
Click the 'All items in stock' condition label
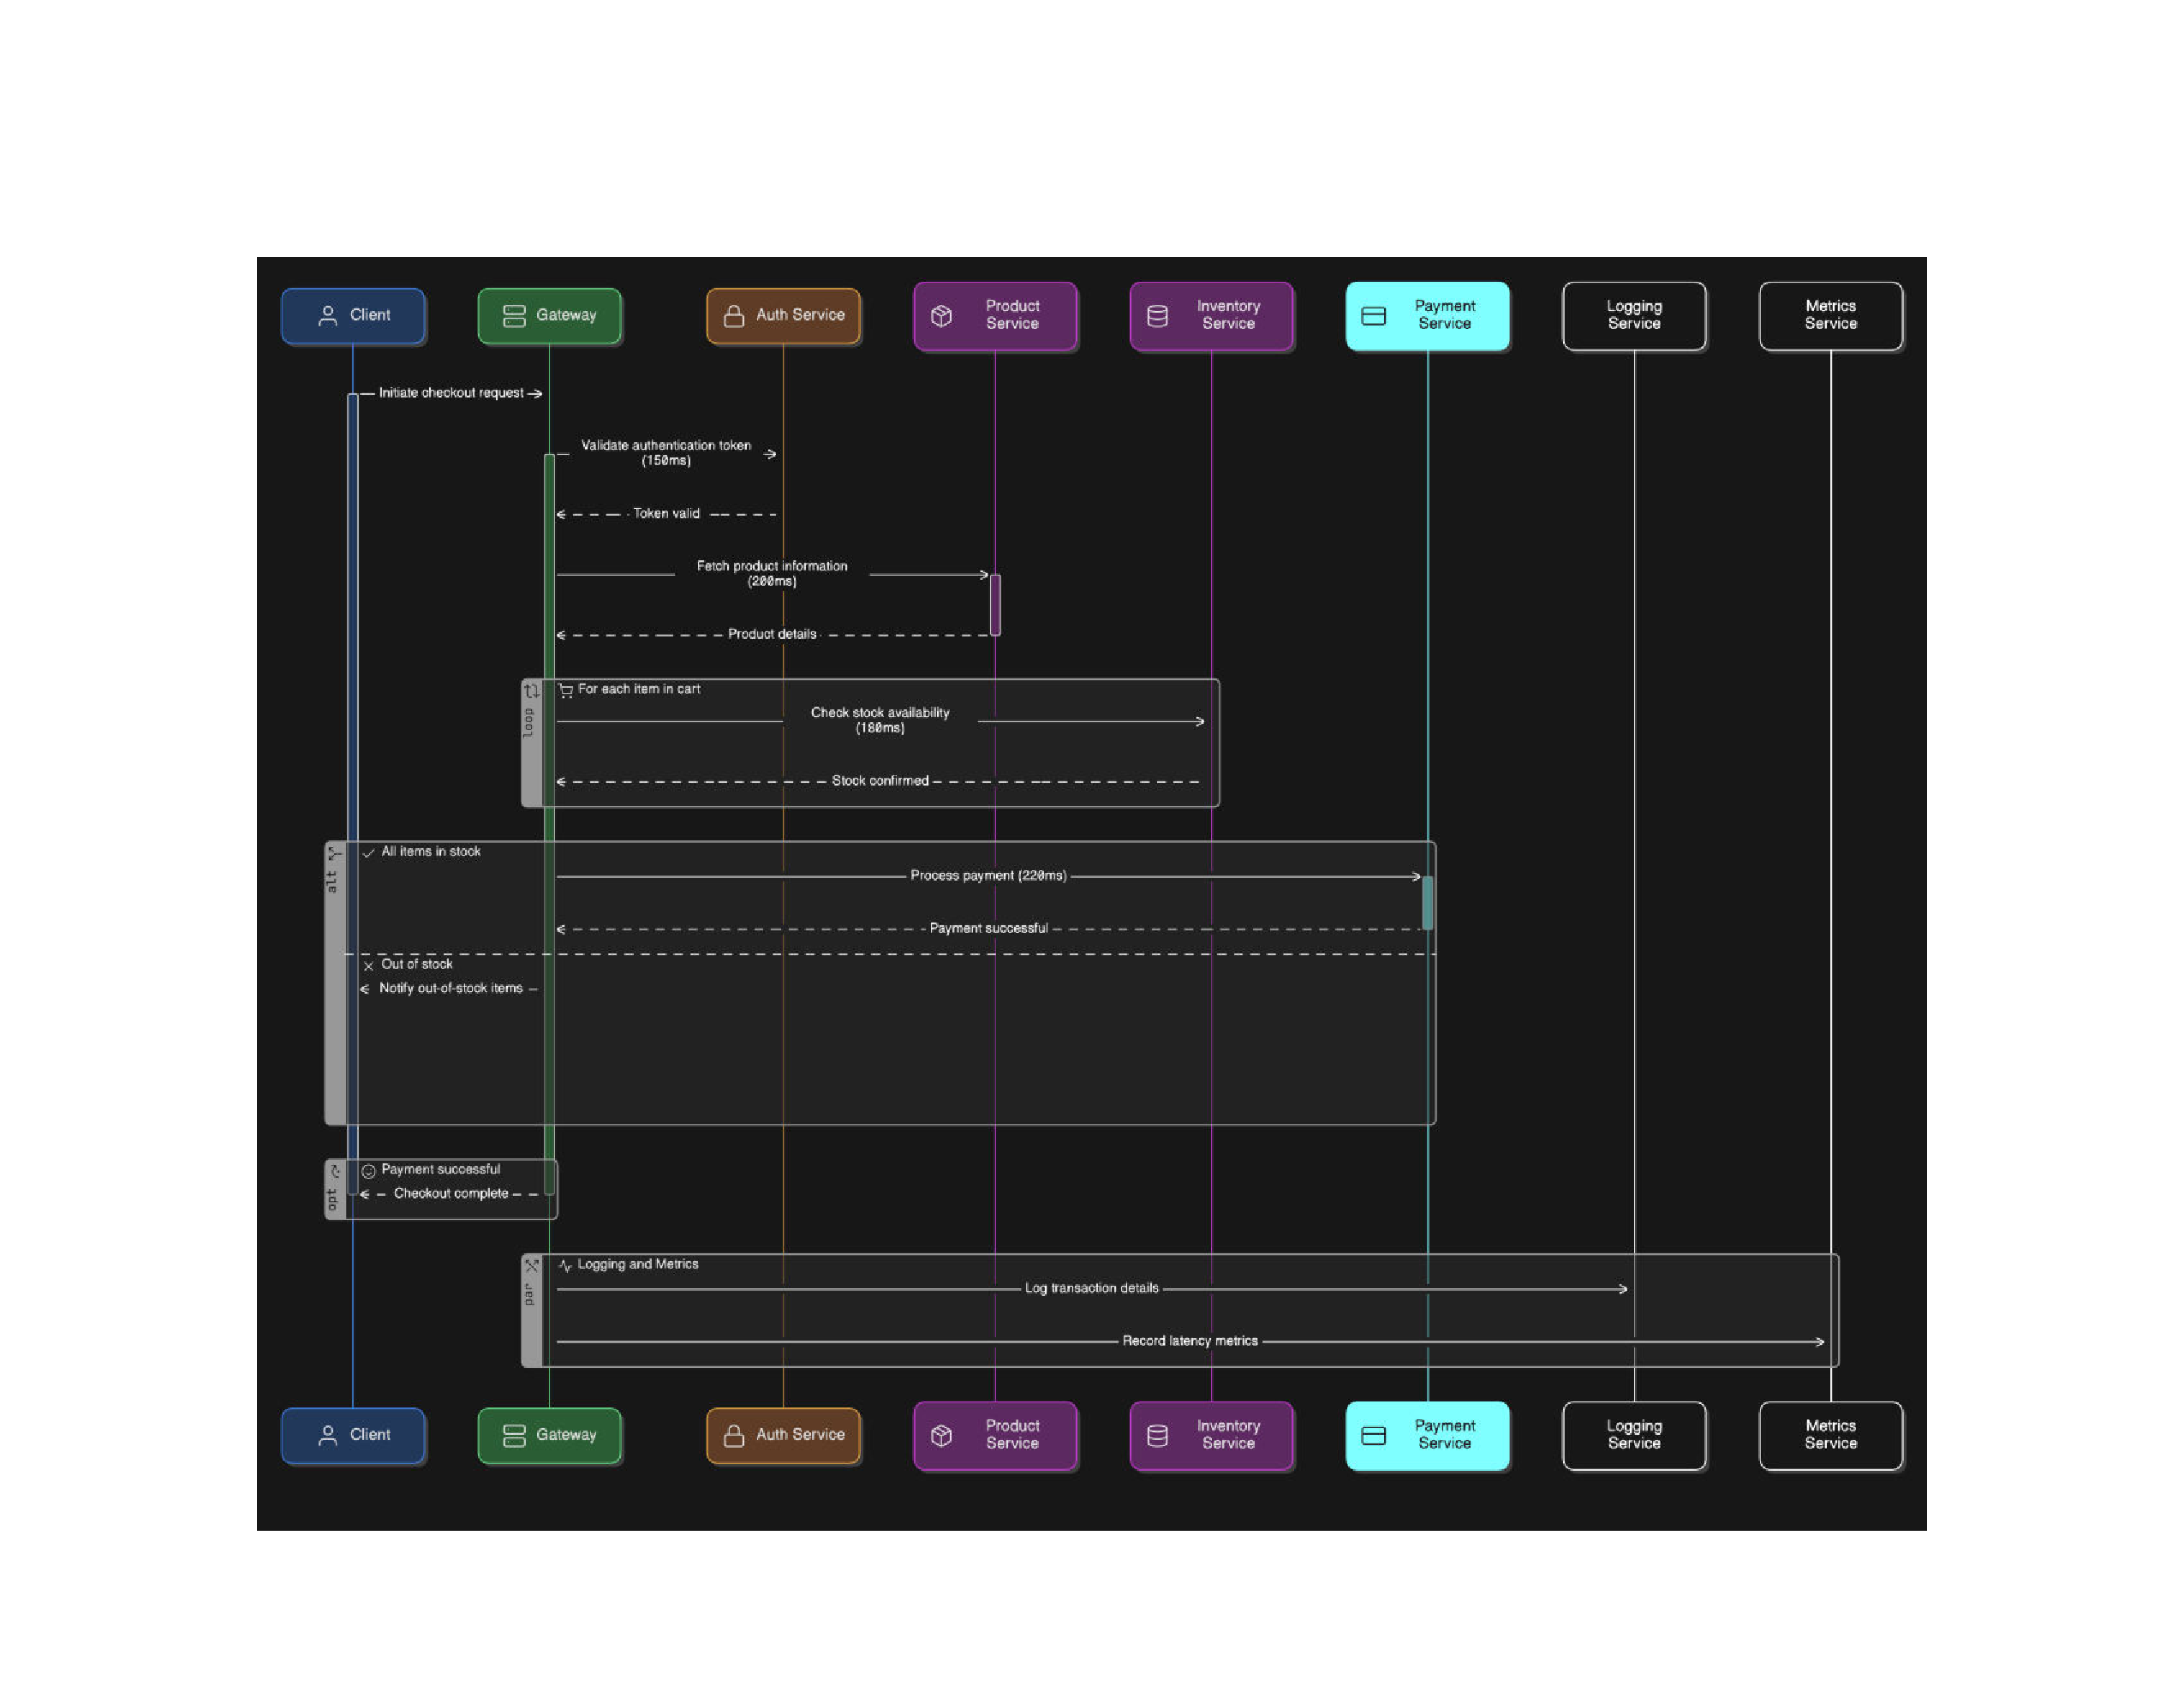click(431, 851)
